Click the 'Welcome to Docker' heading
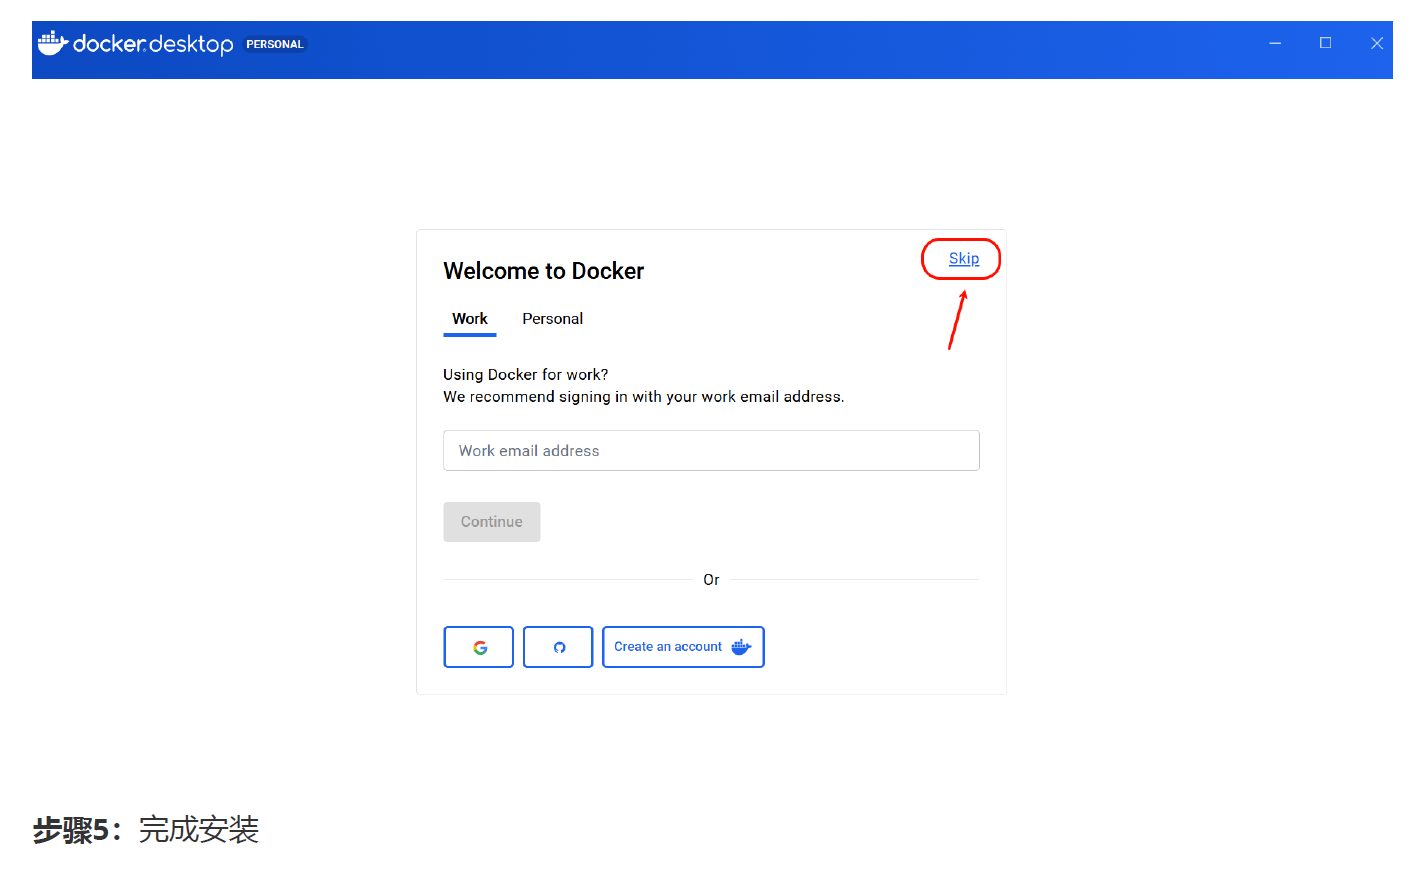Image resolution: width=1420 pixels, height=882 pixels. point(544,271)
